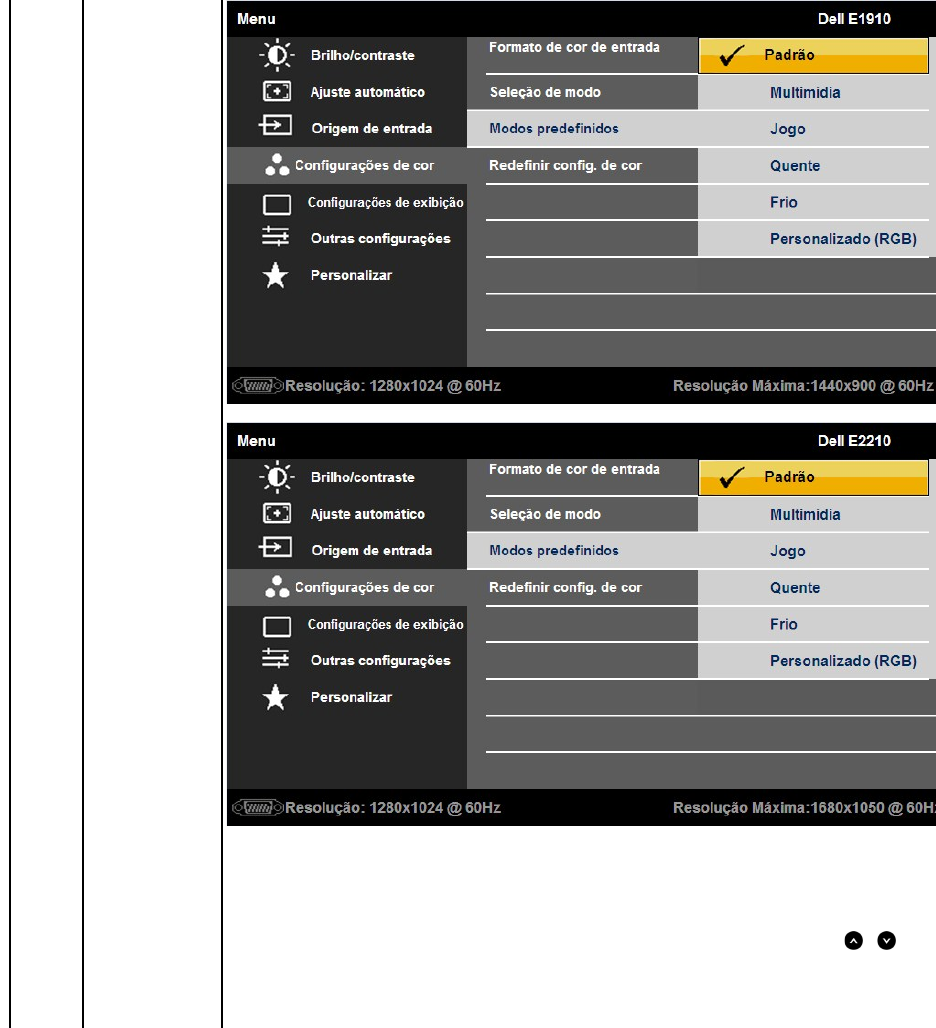Click Brilho/contraste label in E2210 menu
This screenshot has height=1028, width=936.
362,478
